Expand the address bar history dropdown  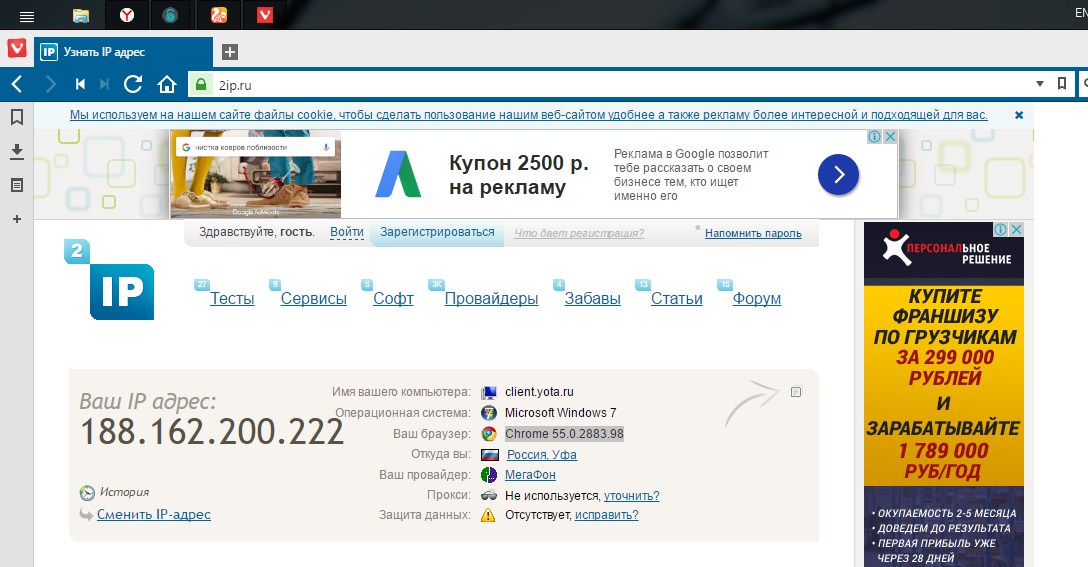click(x=1040, y=84)
